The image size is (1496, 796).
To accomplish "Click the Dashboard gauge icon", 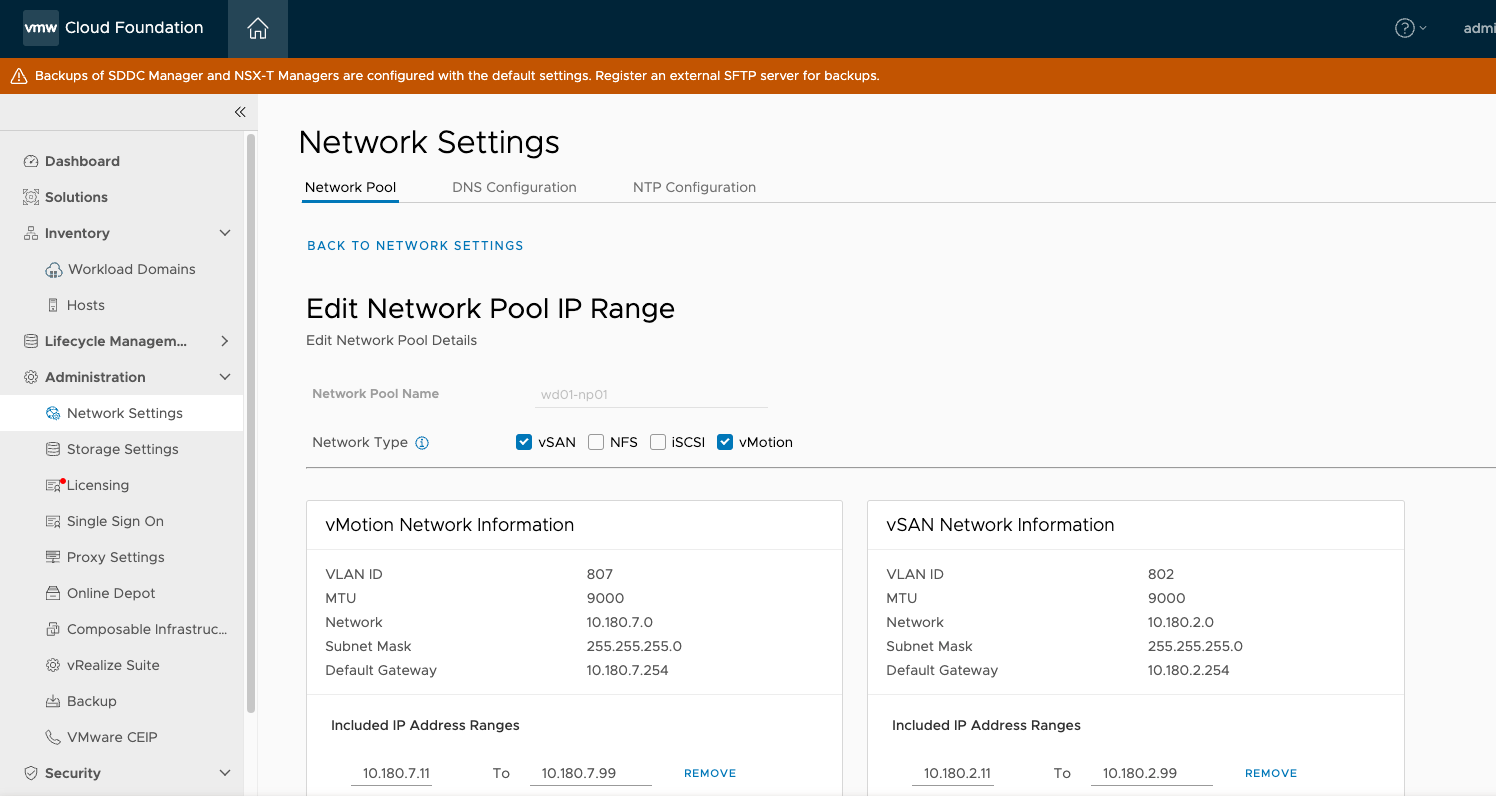I will 30,161.
